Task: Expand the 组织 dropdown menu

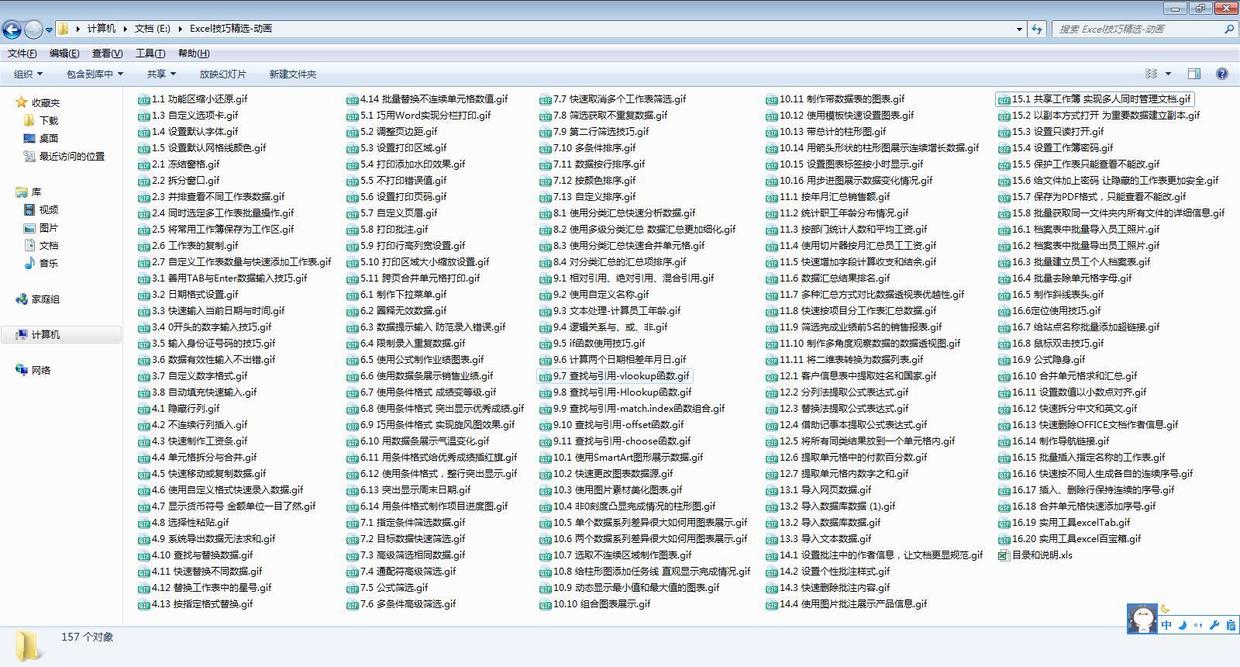Action: [28, 74]
